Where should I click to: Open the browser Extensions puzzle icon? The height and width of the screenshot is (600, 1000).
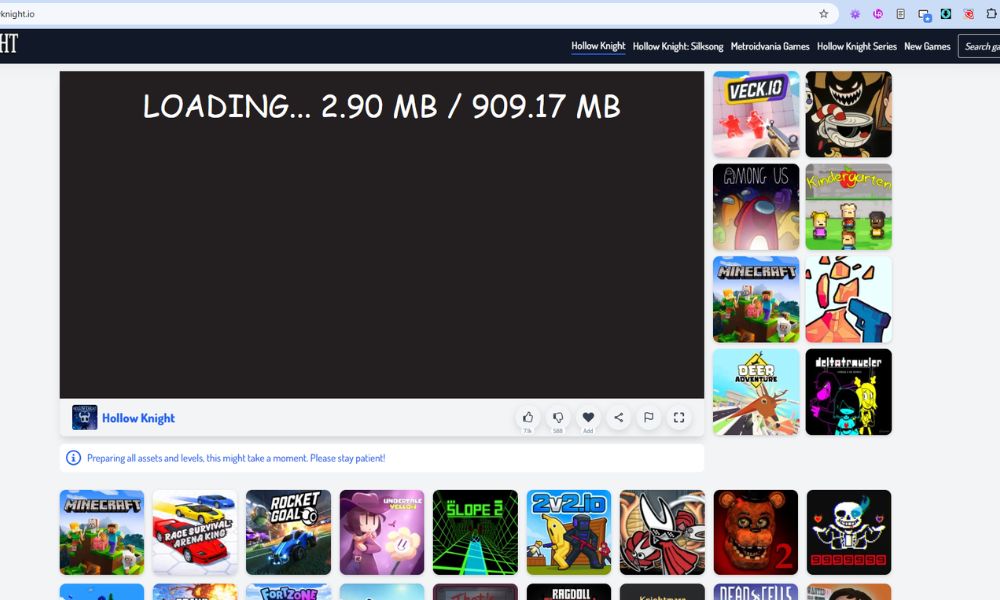coord(992,14)
